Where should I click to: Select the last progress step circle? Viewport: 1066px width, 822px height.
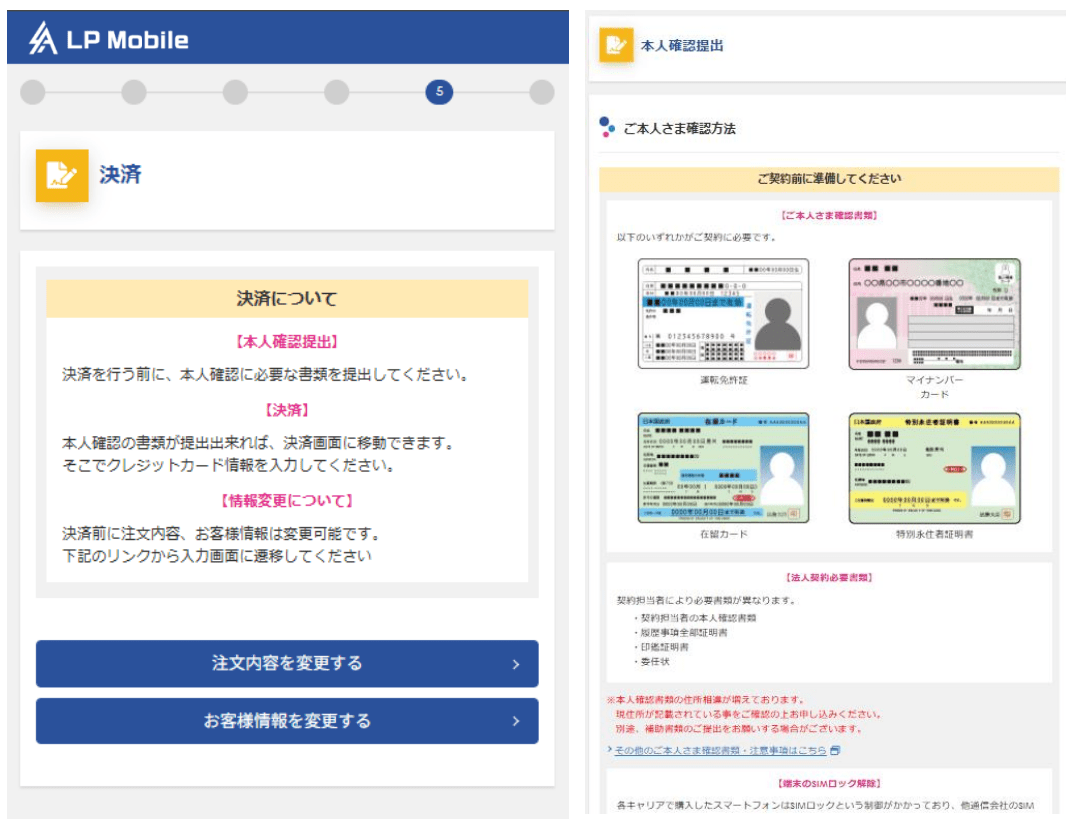(541, 93)
